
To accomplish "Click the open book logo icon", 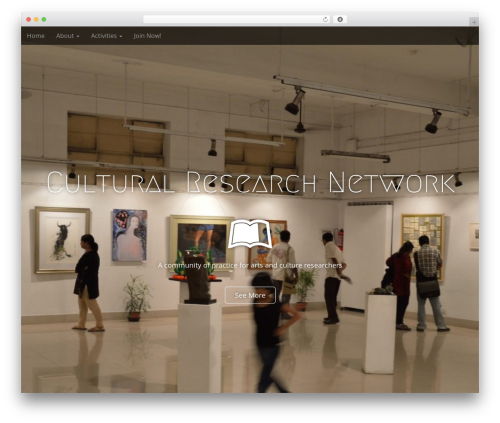I will [250, 234].
